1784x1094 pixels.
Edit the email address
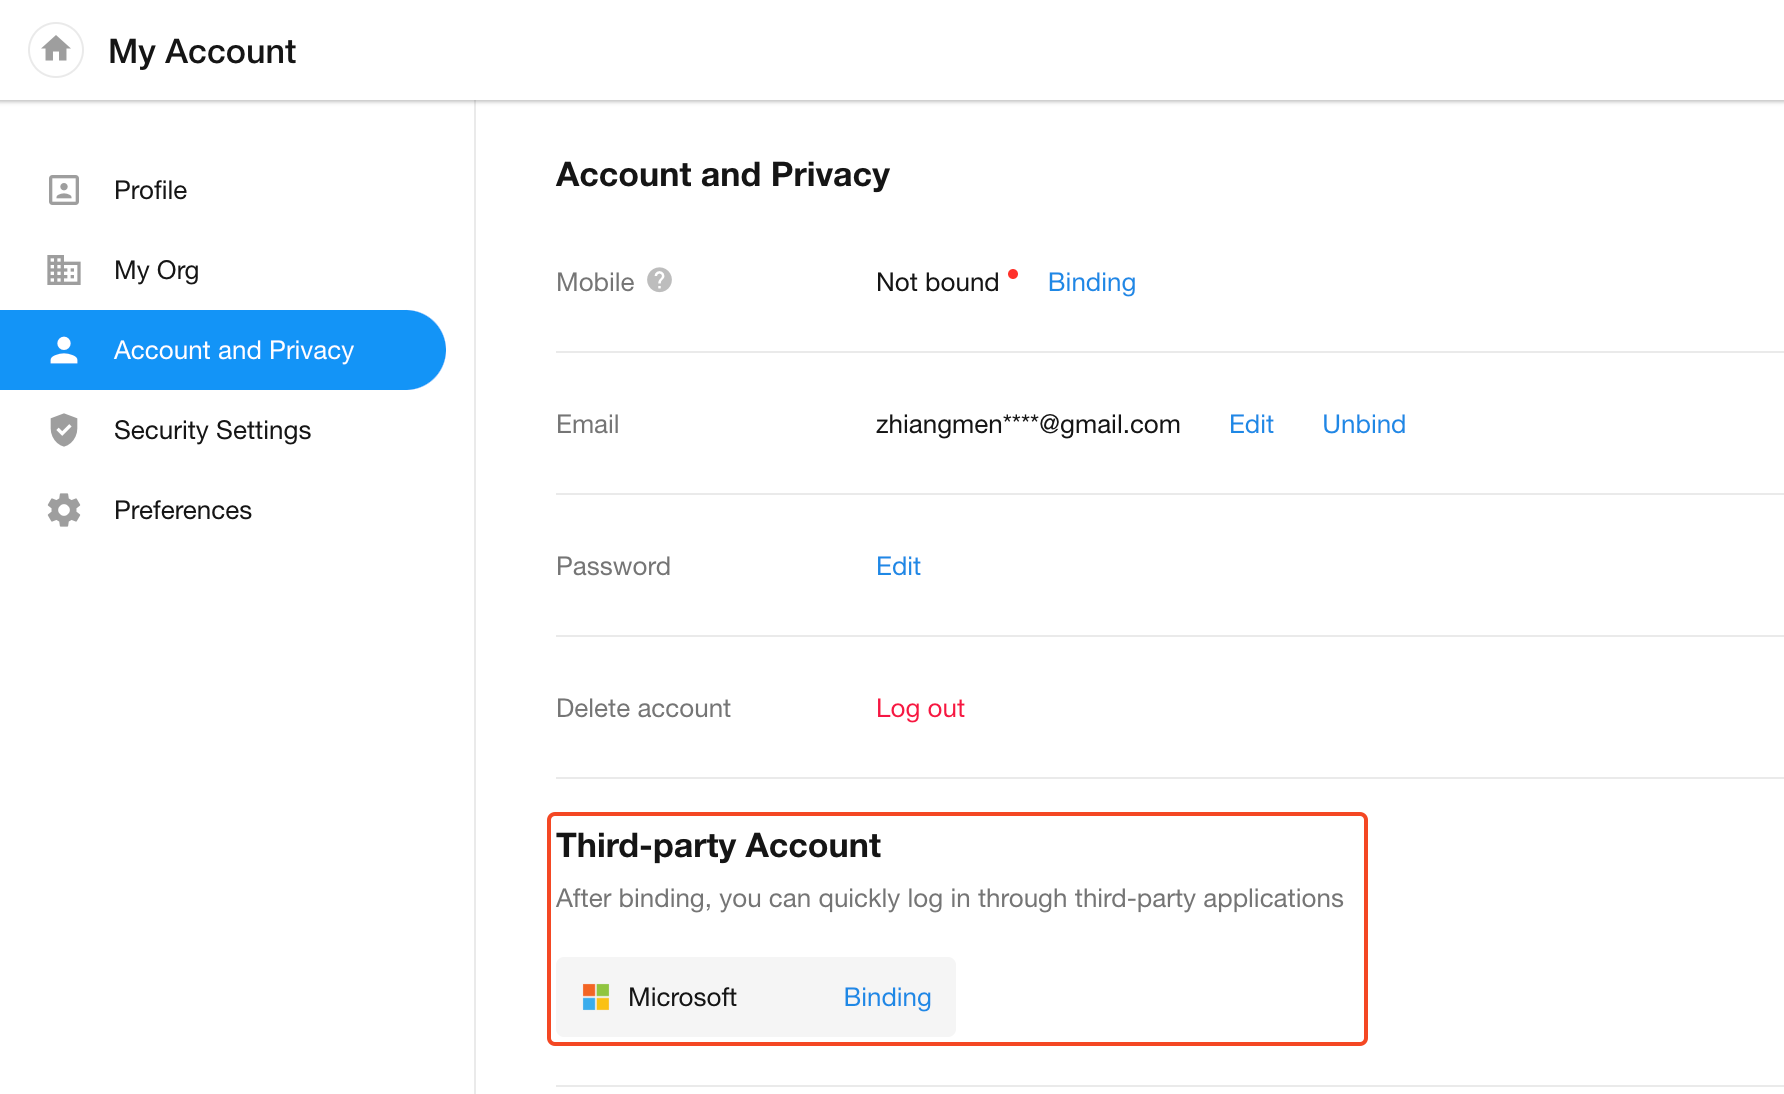(1250, 424)
